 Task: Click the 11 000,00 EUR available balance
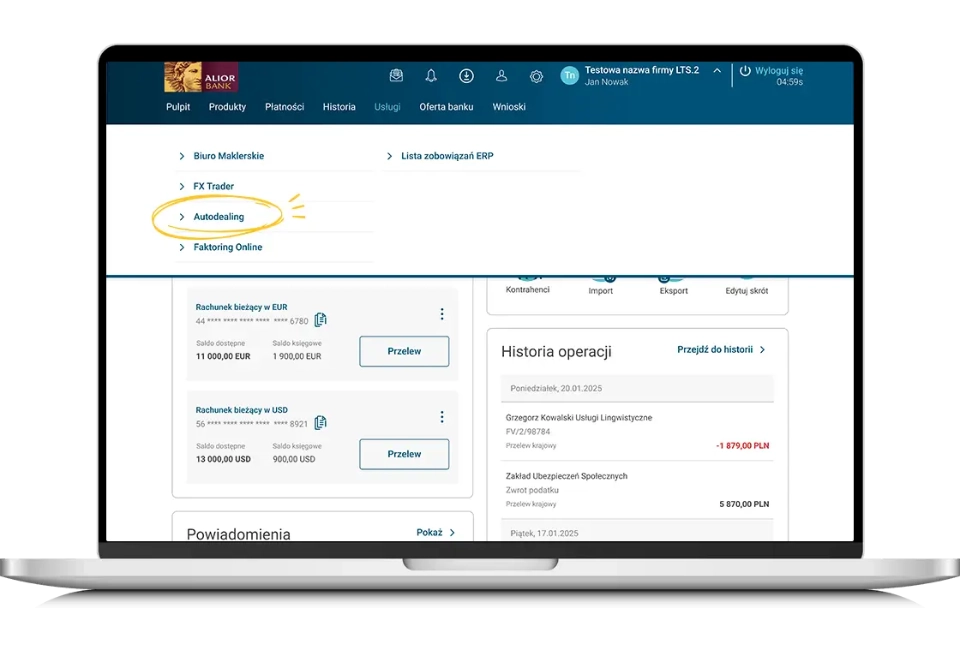(x=223, y=356)
